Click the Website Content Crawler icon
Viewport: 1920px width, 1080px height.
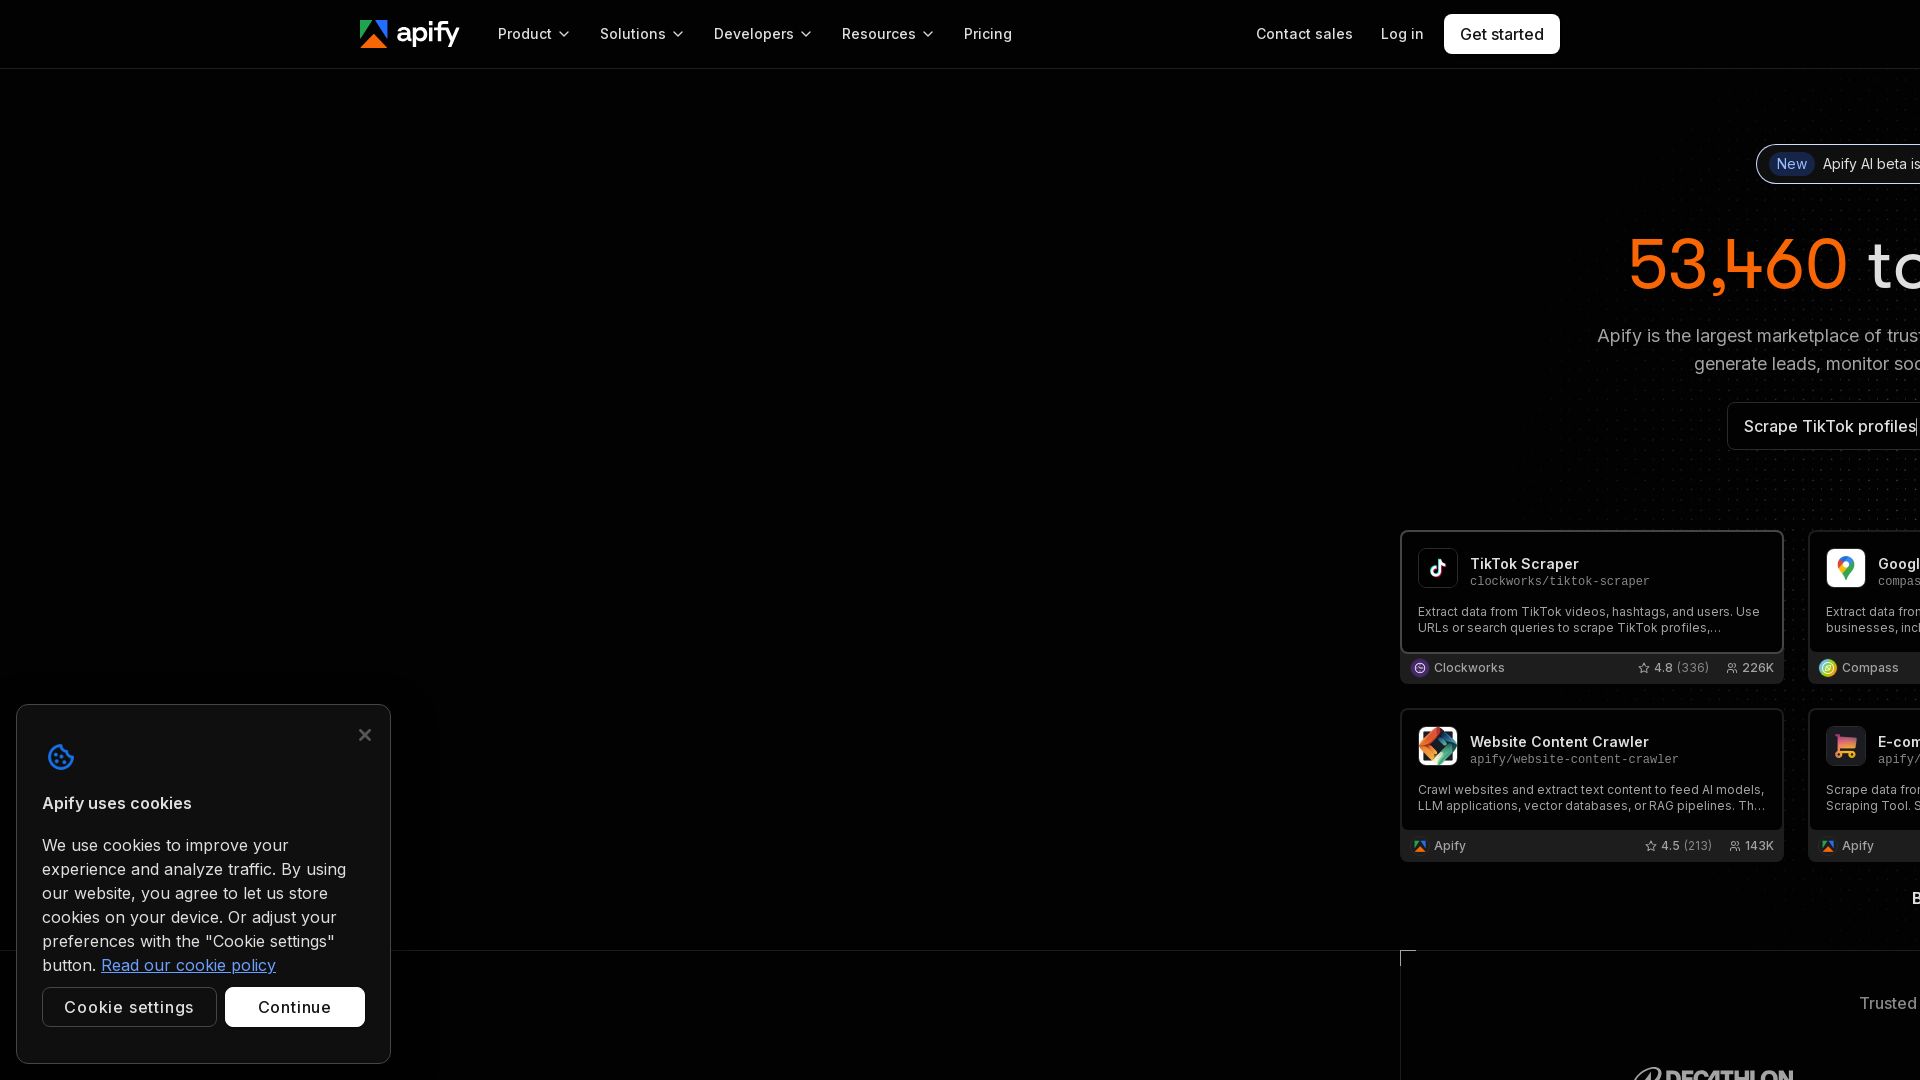pos(1438,746)
